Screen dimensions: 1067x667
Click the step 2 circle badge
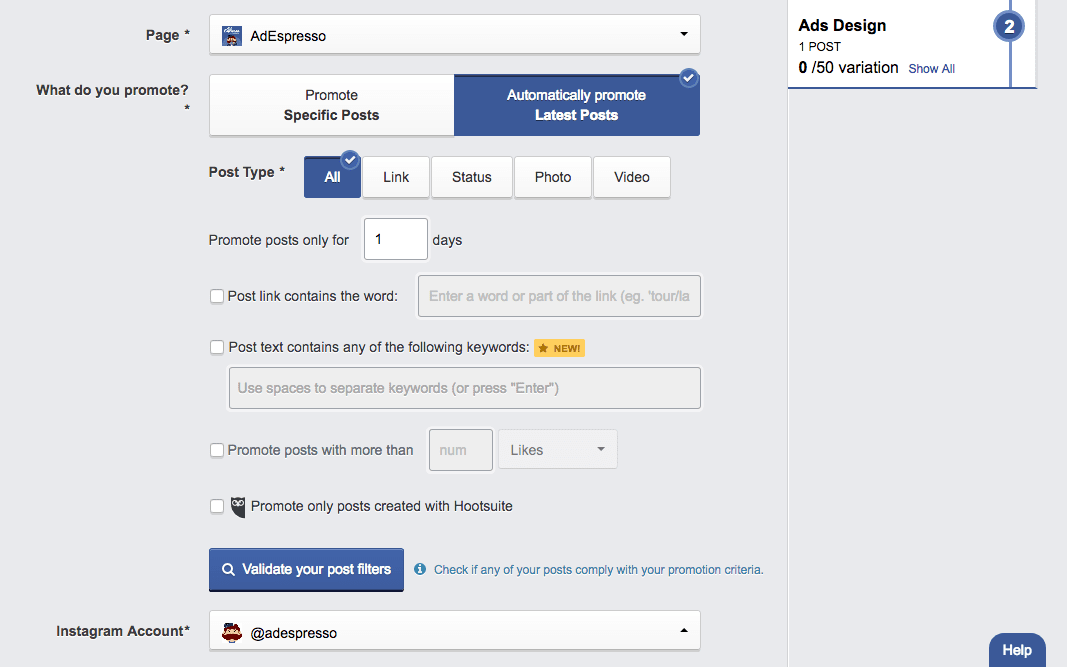(1009, 27)
